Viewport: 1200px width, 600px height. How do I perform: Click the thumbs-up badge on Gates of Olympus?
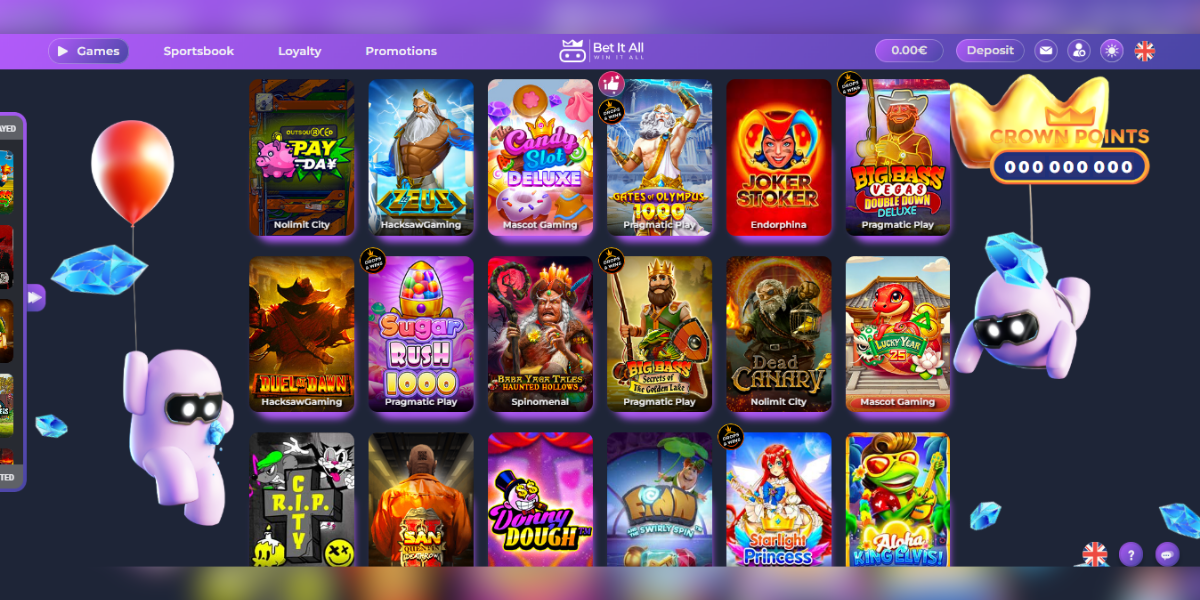click(611, 84)
